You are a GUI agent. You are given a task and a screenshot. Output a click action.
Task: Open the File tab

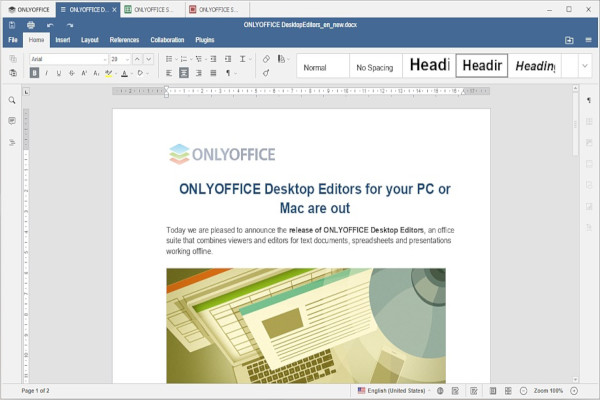coord(13,40)
